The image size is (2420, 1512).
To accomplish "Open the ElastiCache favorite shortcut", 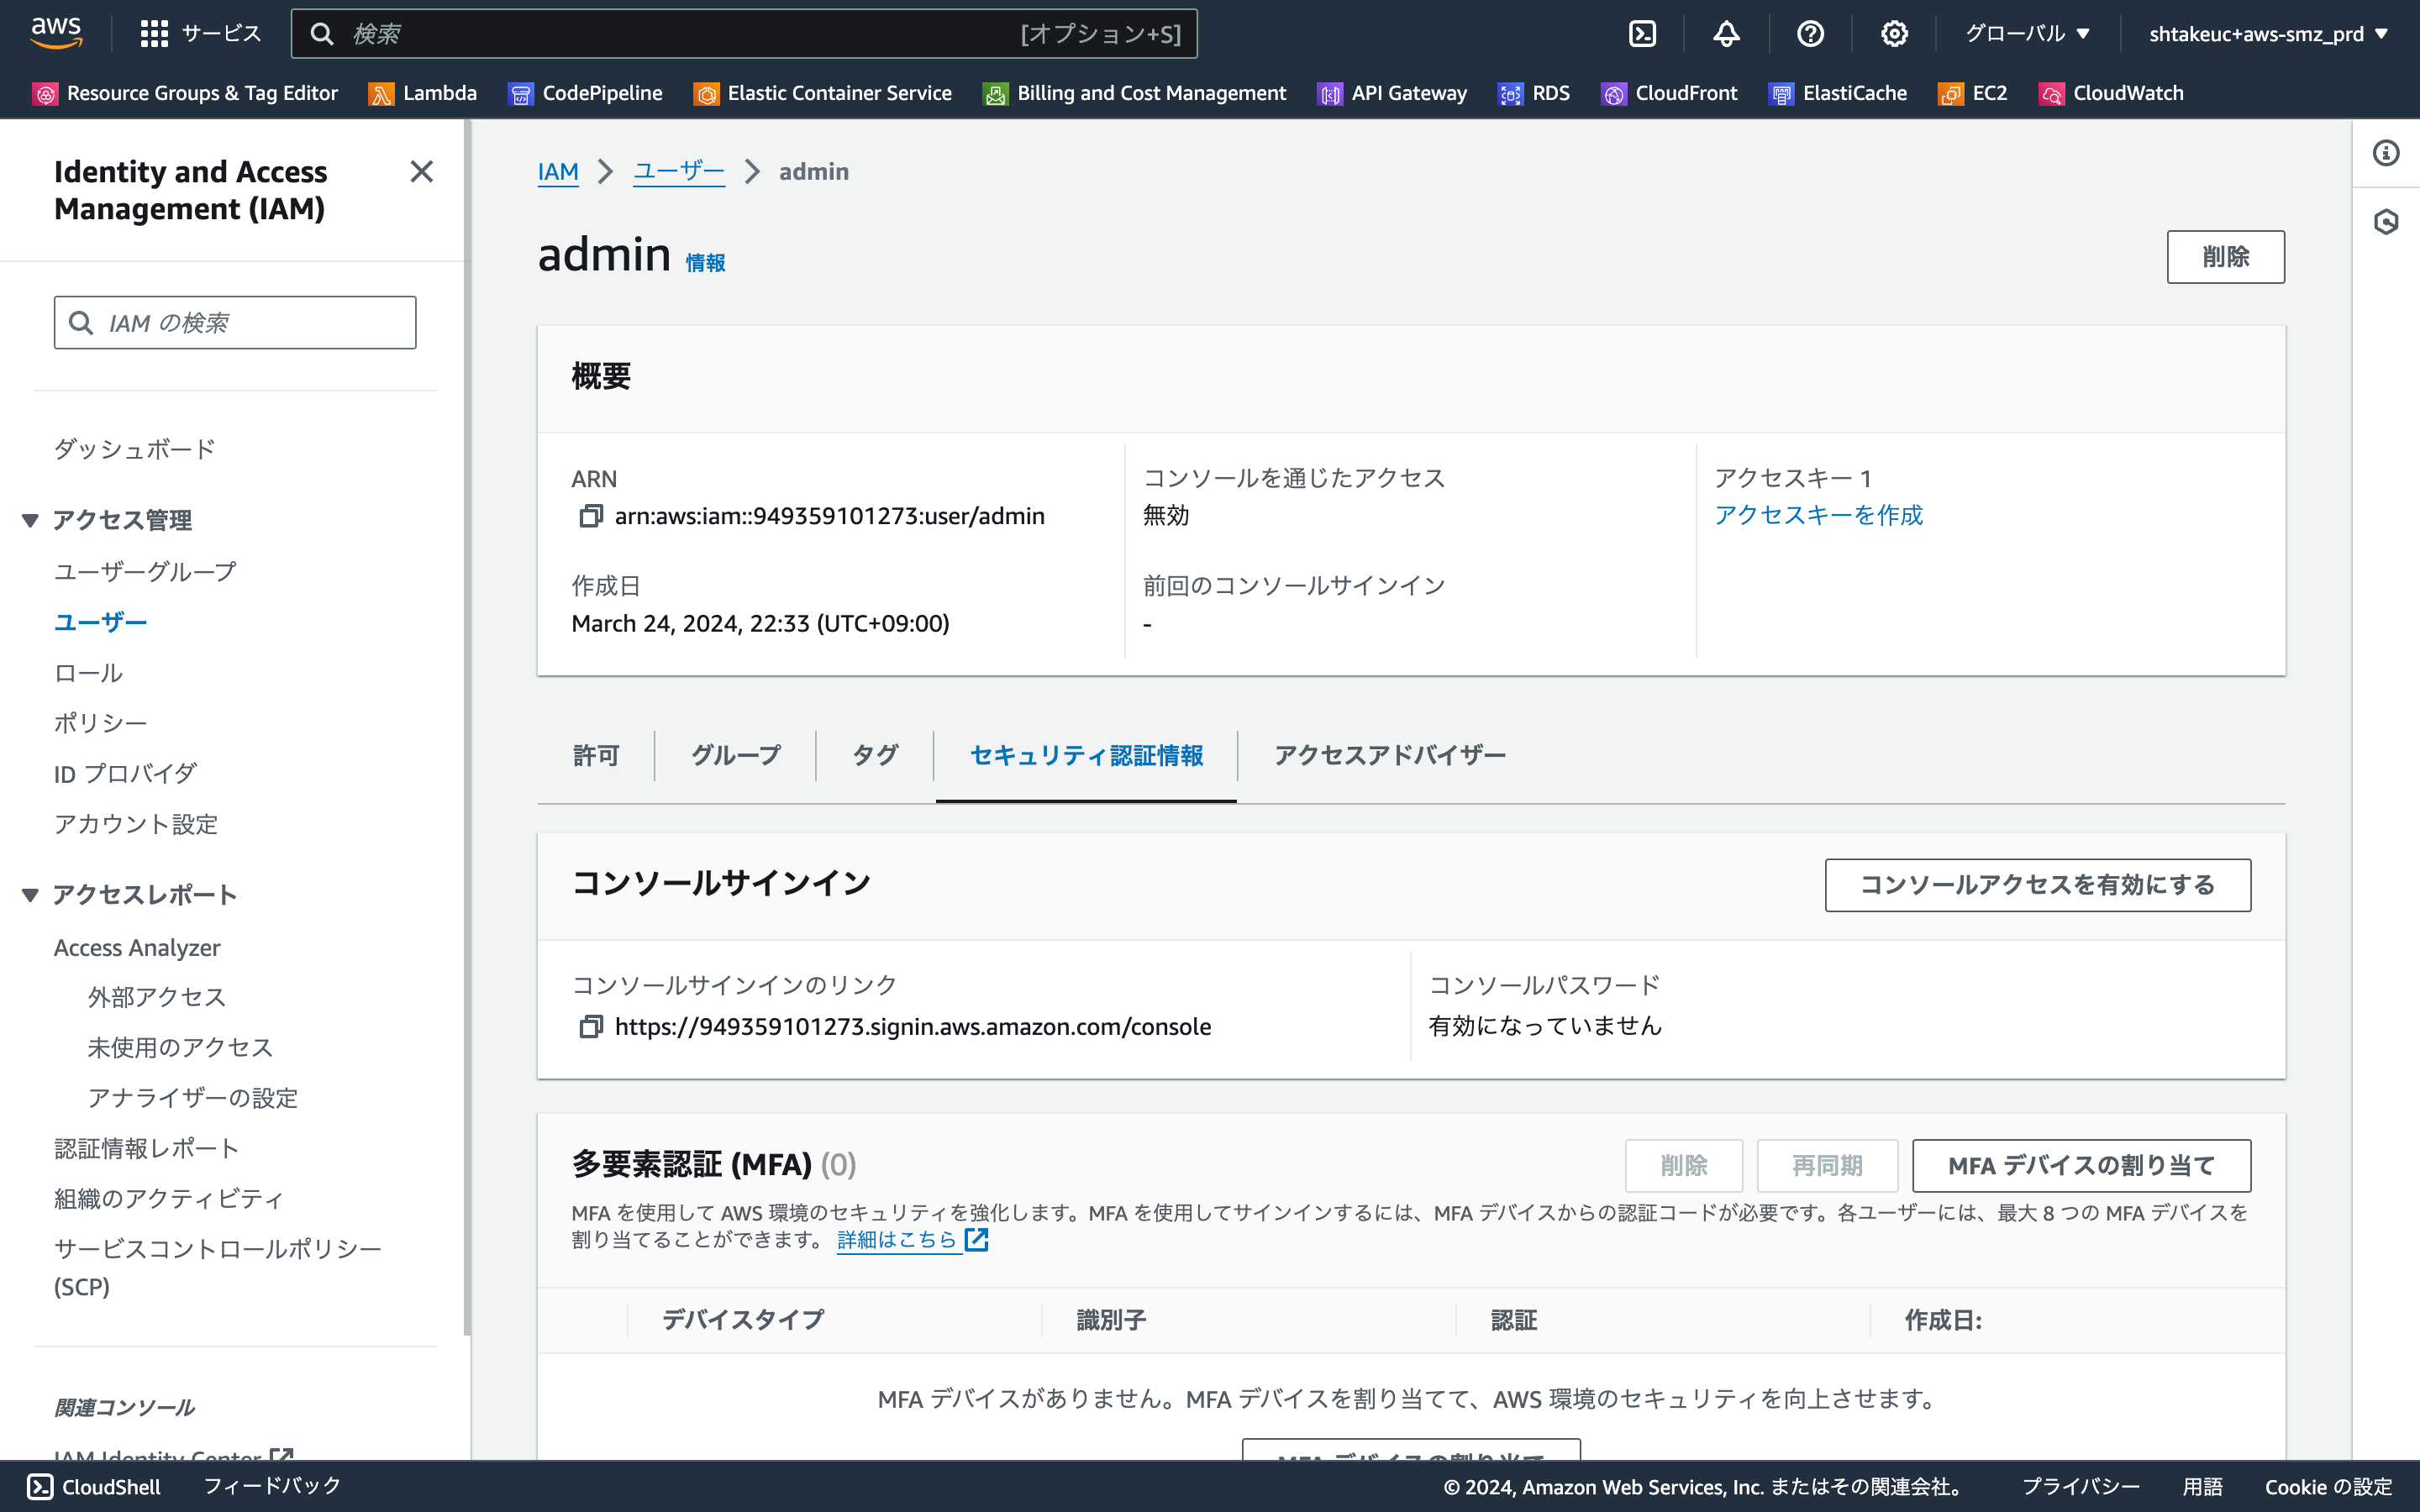I will pyautogui.click(x=1838, y=93).
